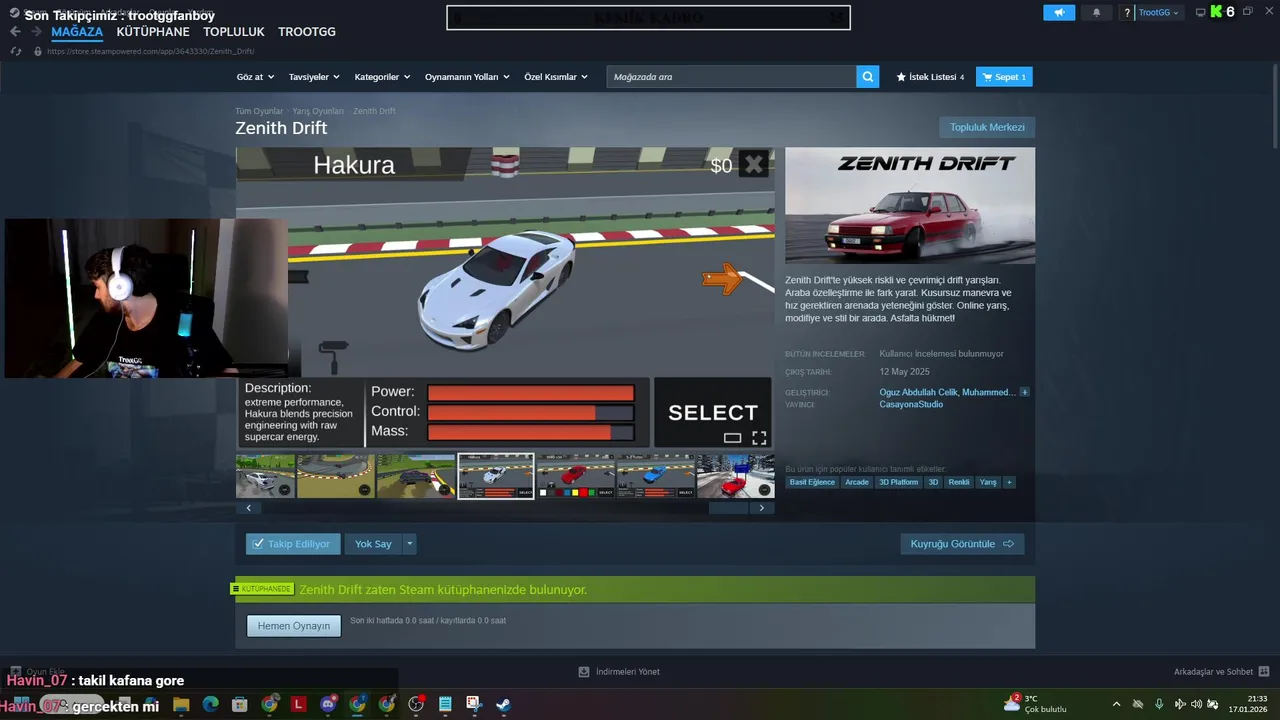
Task: Click the blue announcements megaphone icon
Action: pos(1059,12)
